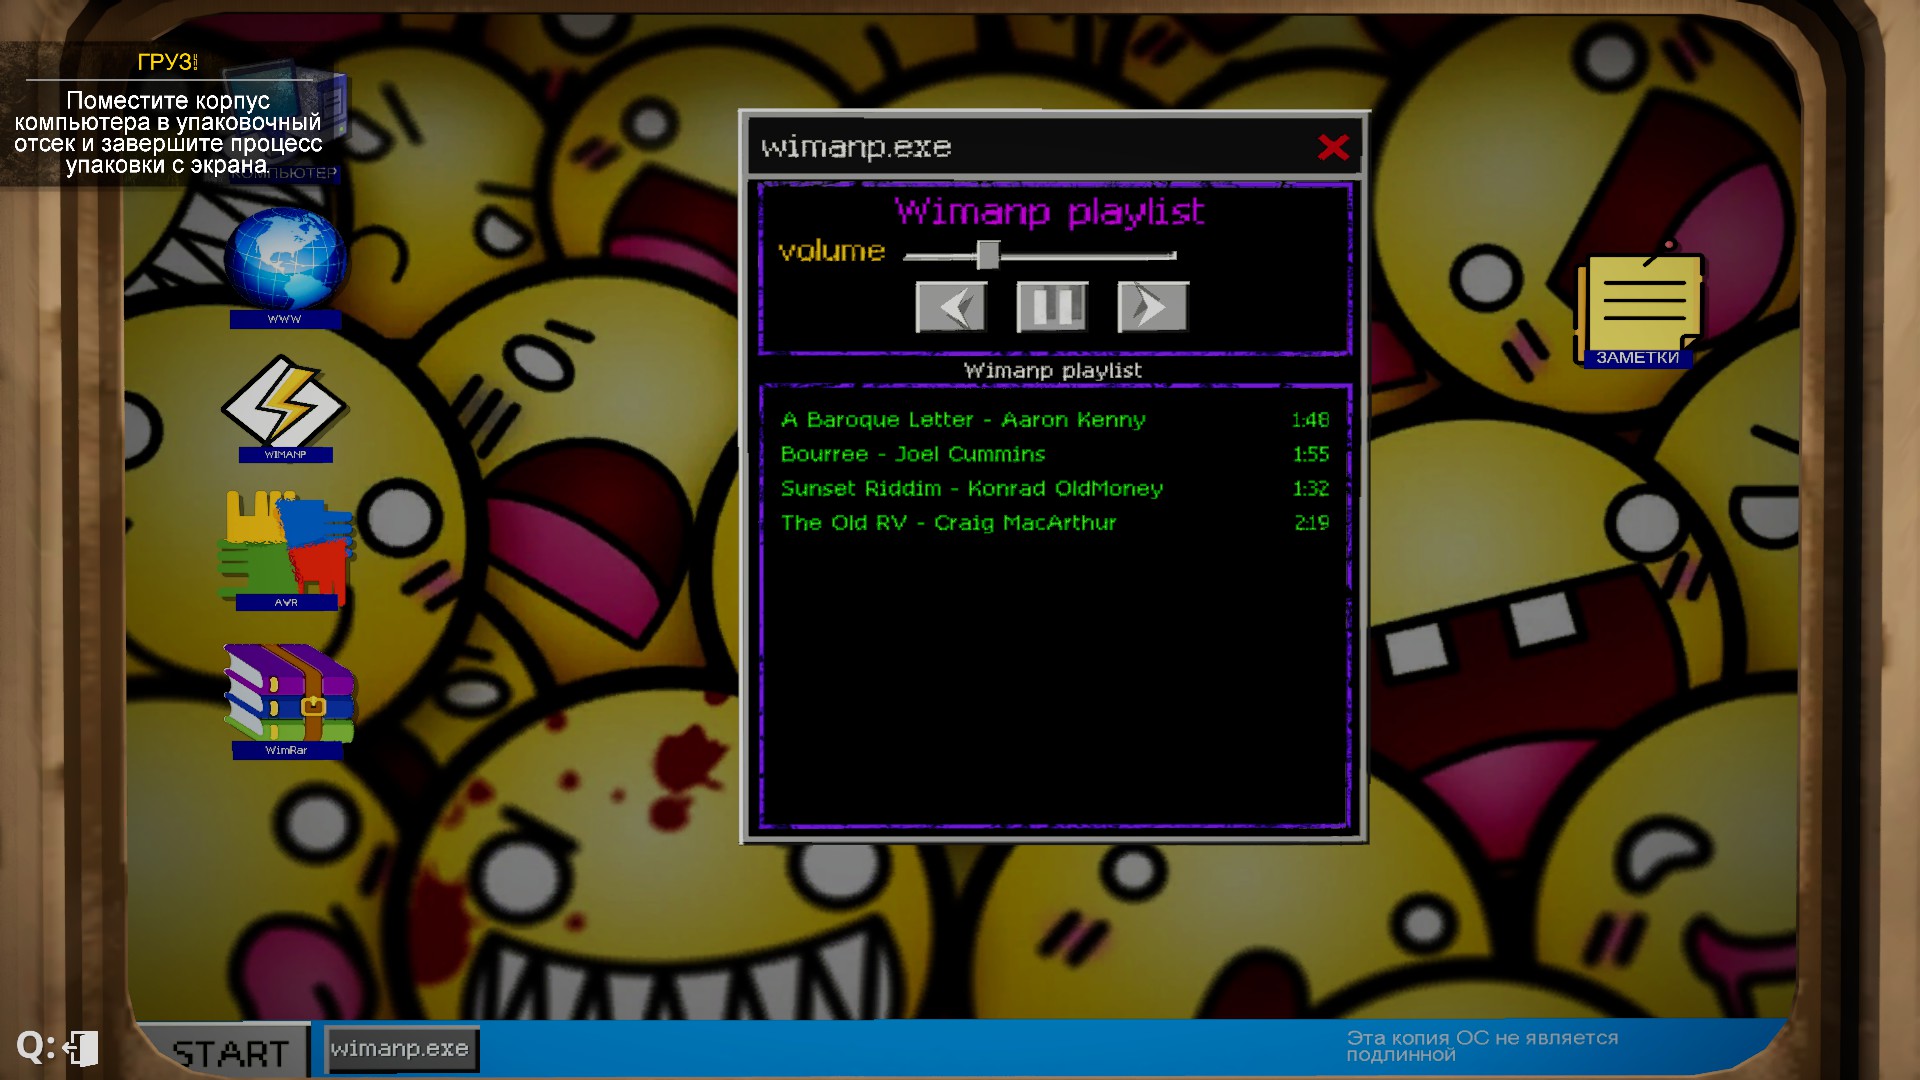
Task: Open the WimRar archive desktop icon
Action: point(288,701)
